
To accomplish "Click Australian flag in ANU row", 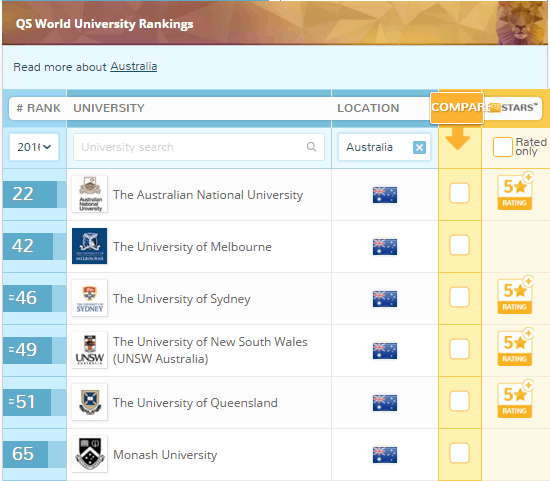I will 385,195.
